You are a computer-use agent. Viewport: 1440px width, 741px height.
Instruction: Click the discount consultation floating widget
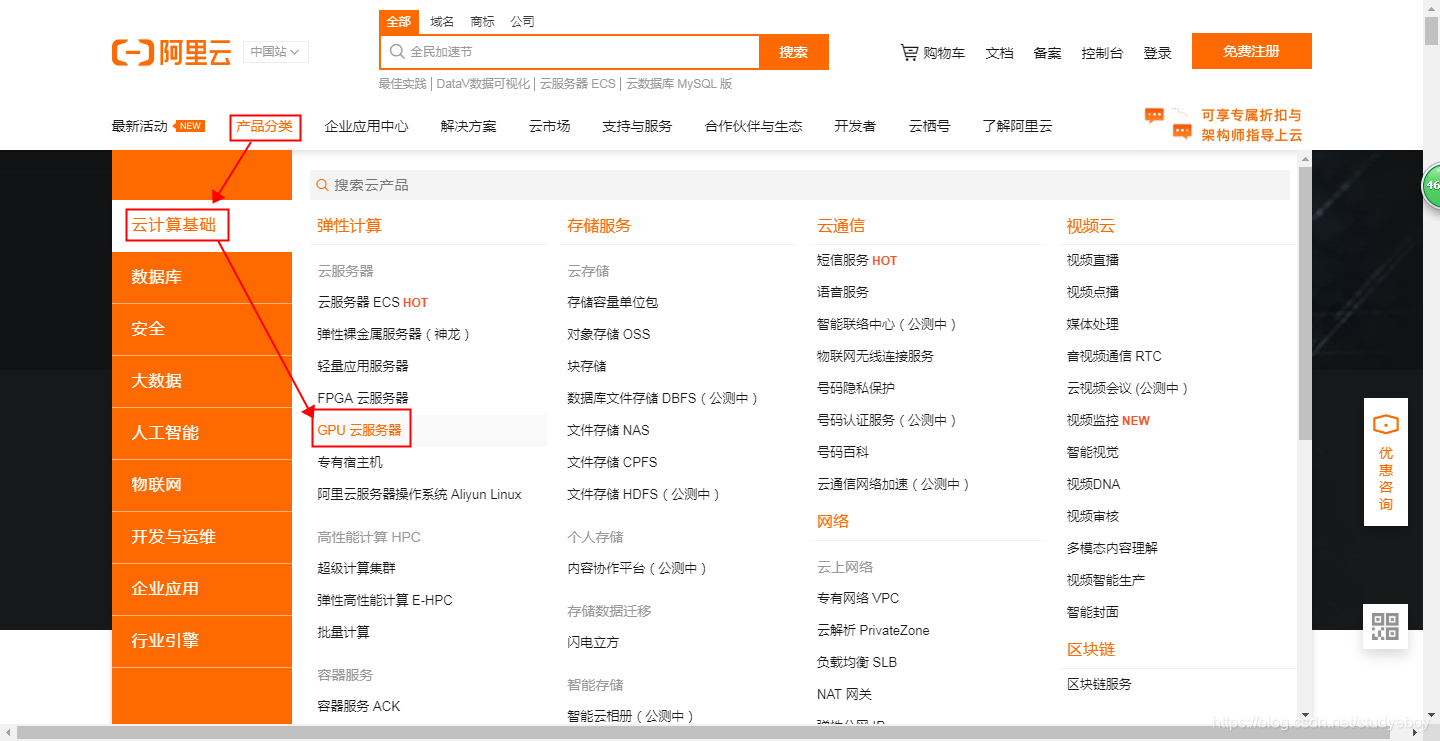point(1385,461)
